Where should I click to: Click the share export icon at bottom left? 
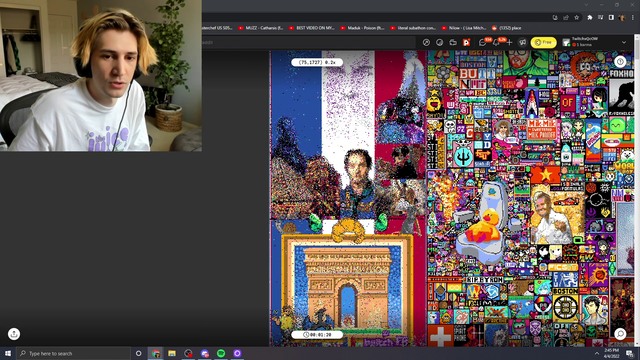pos(14,334)
